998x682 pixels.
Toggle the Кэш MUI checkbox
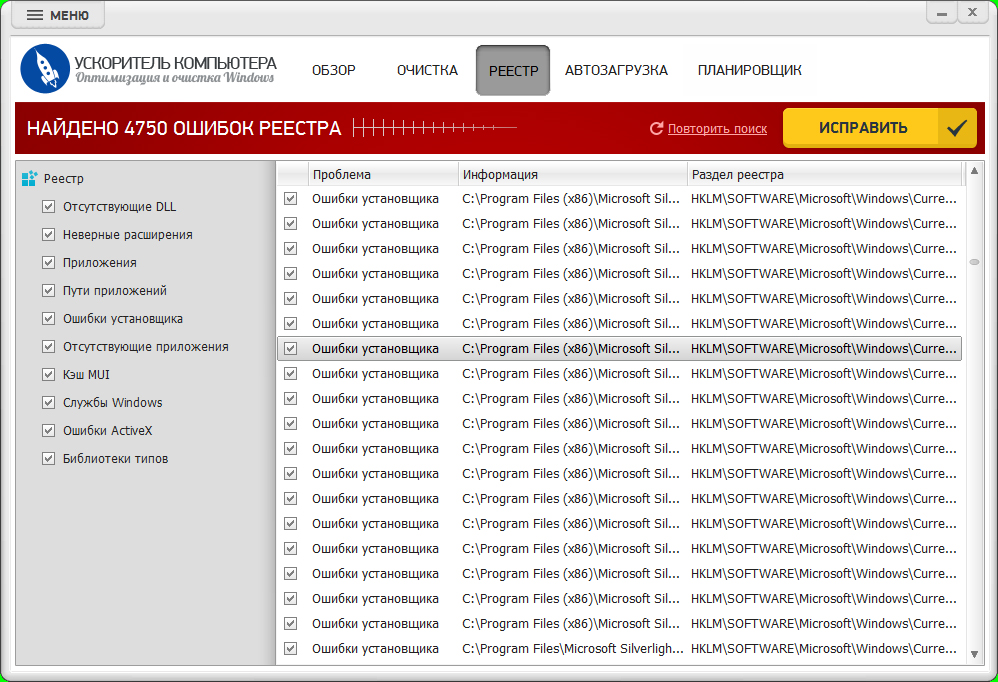(48, 375)
